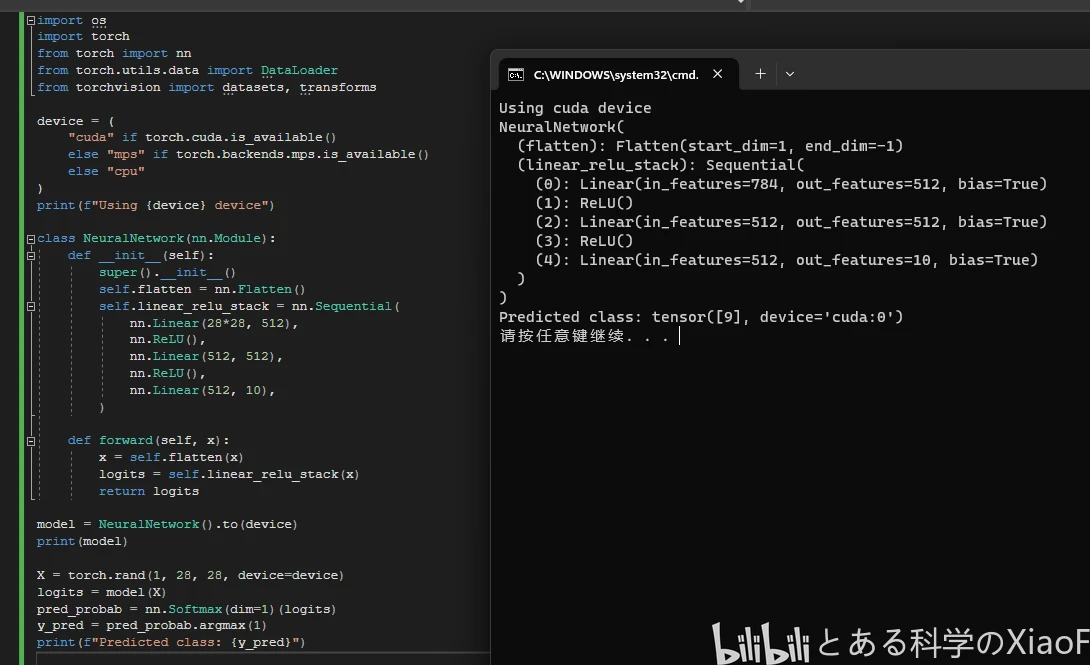The height and width of the screenshot is (665, 1090).
Task: Click 'torch.backends.mps.is_available()' in code
Action: point(302,154)
